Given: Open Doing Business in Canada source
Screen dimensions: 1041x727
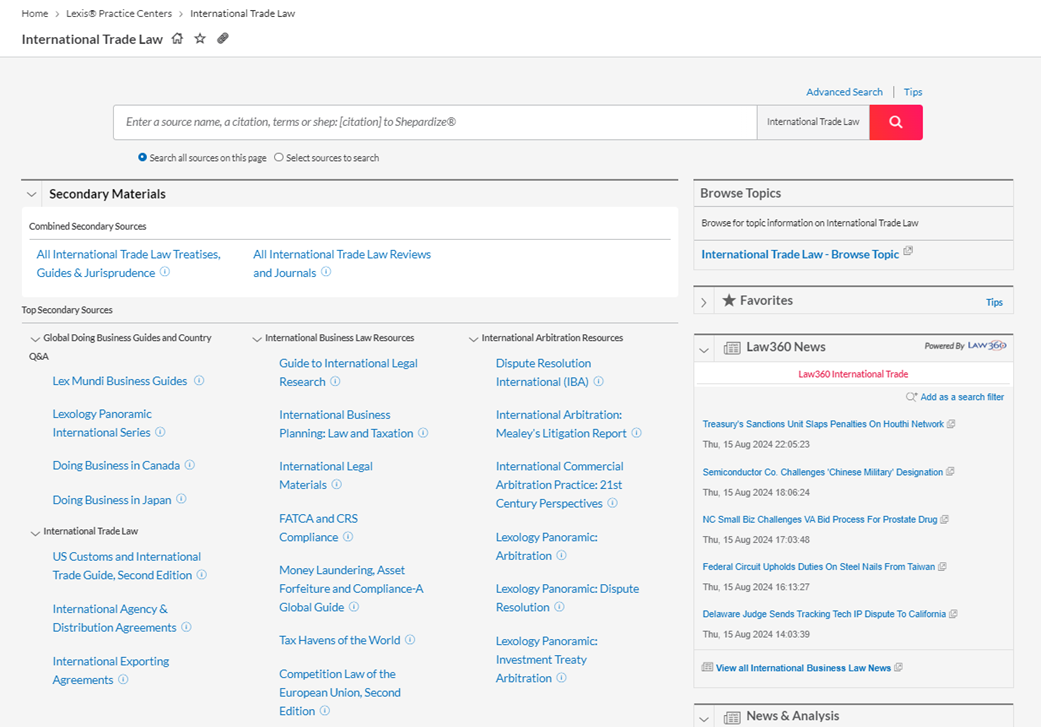Looking at the screenshot, I should click(x=116, y=465).
